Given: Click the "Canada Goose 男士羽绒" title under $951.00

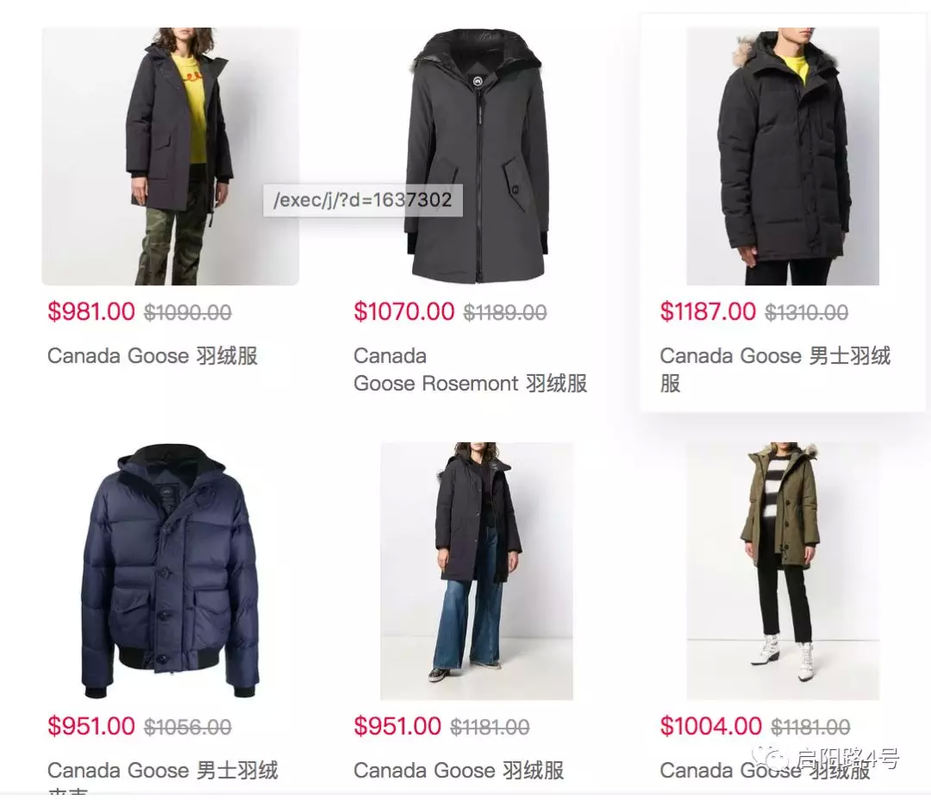Looking at the screenshot, I should tap(163, 771).
